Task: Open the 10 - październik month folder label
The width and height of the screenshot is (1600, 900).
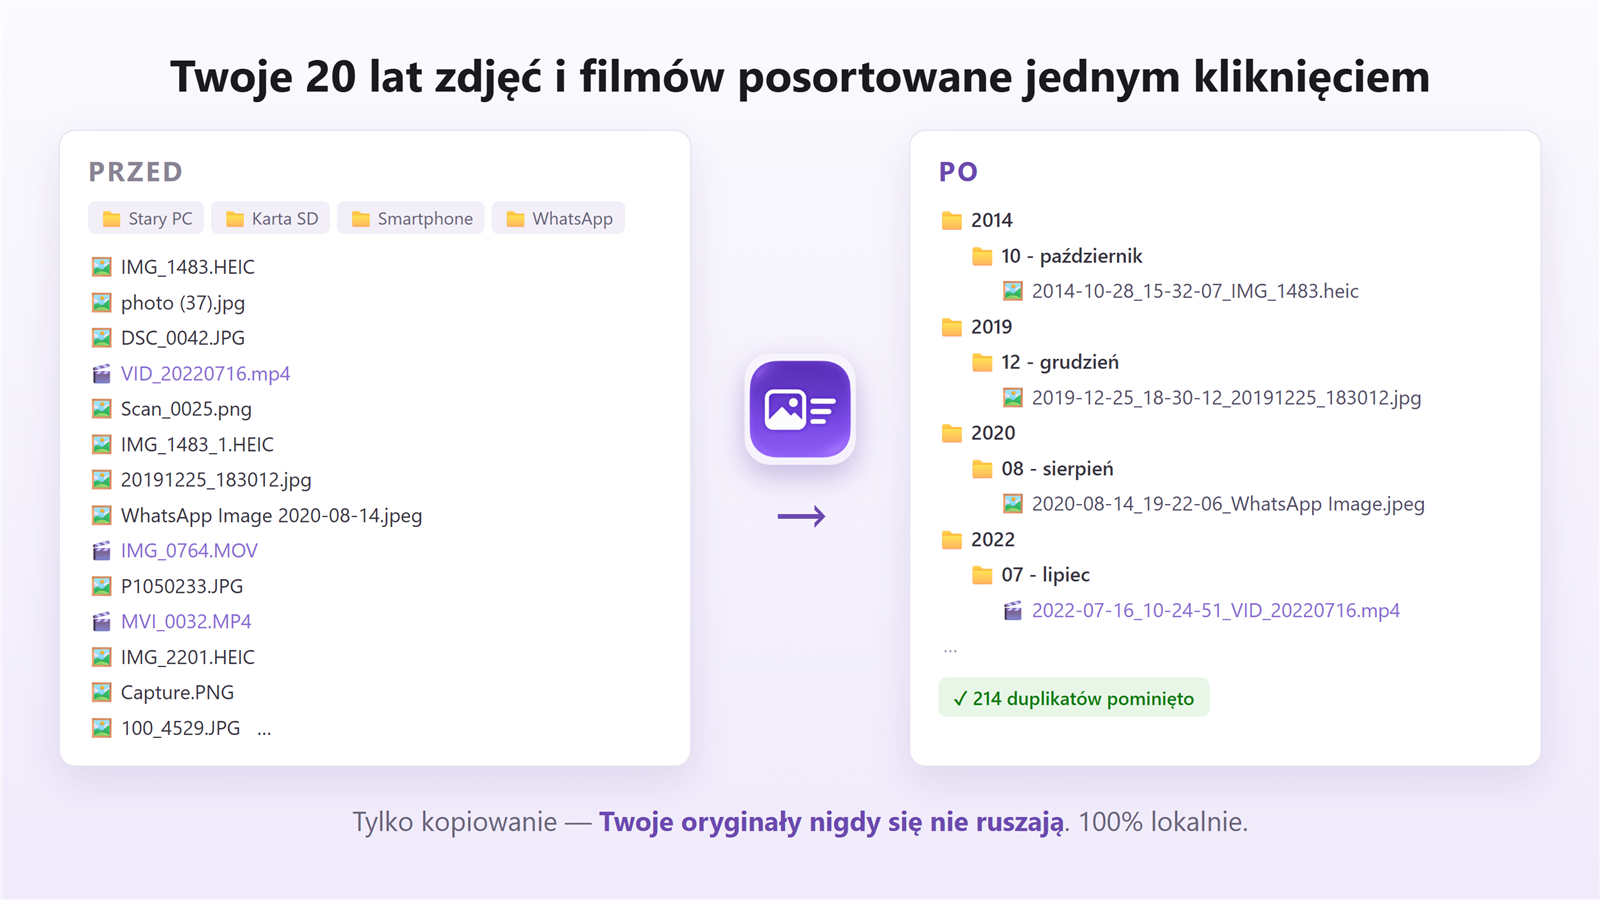Action: click(1072, 256)
